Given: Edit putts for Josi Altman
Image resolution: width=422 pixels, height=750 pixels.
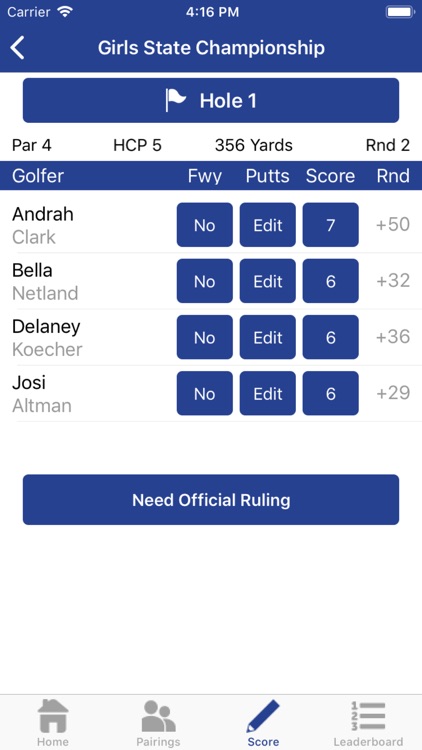Looking at the screenshot, I should coord(268,394).
